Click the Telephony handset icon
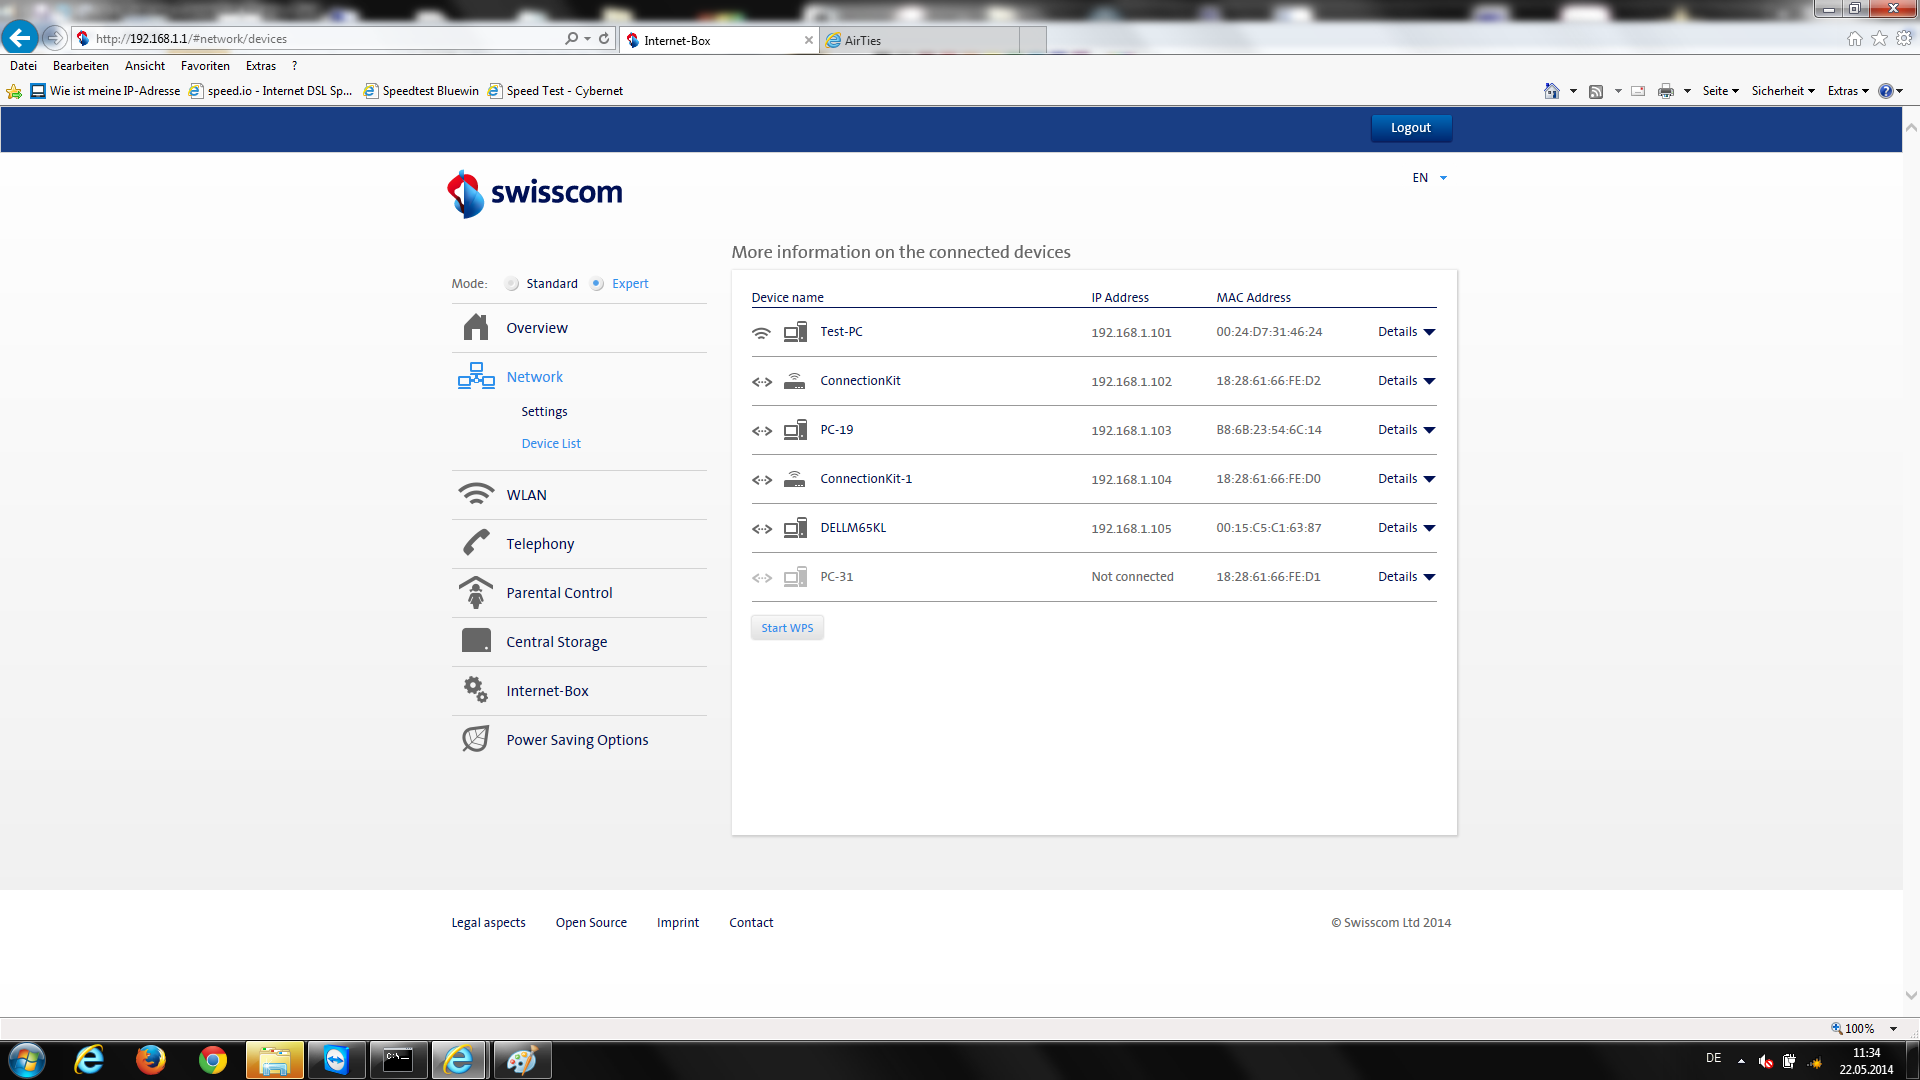1920x1080 pixels. click(476, 543)
